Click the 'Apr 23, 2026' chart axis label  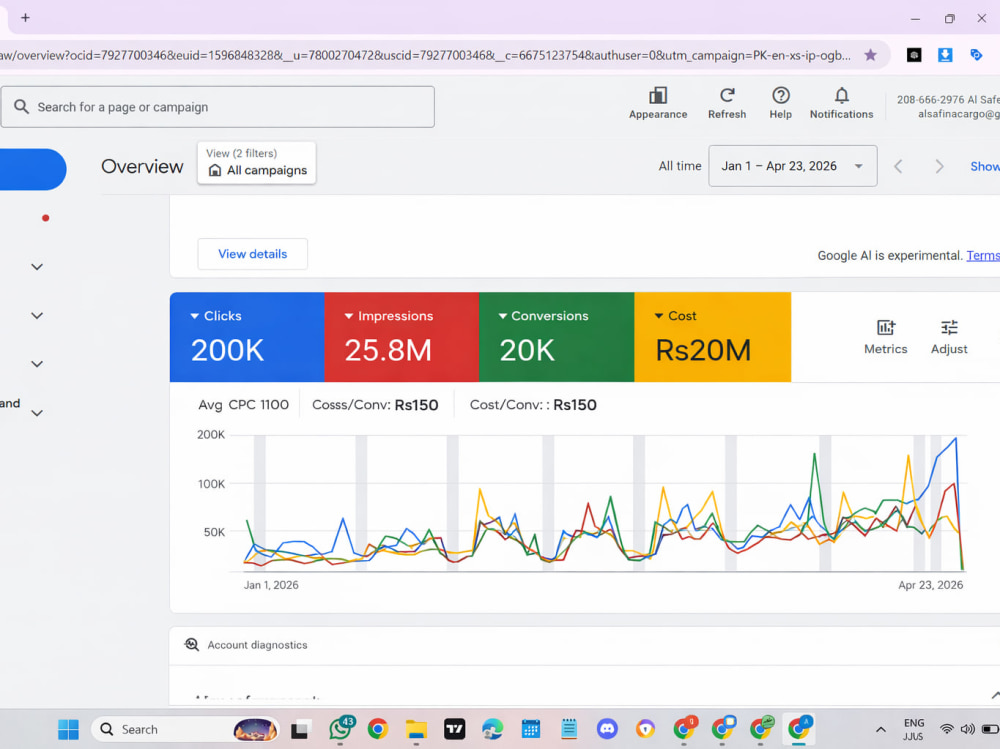click(930, 584)
